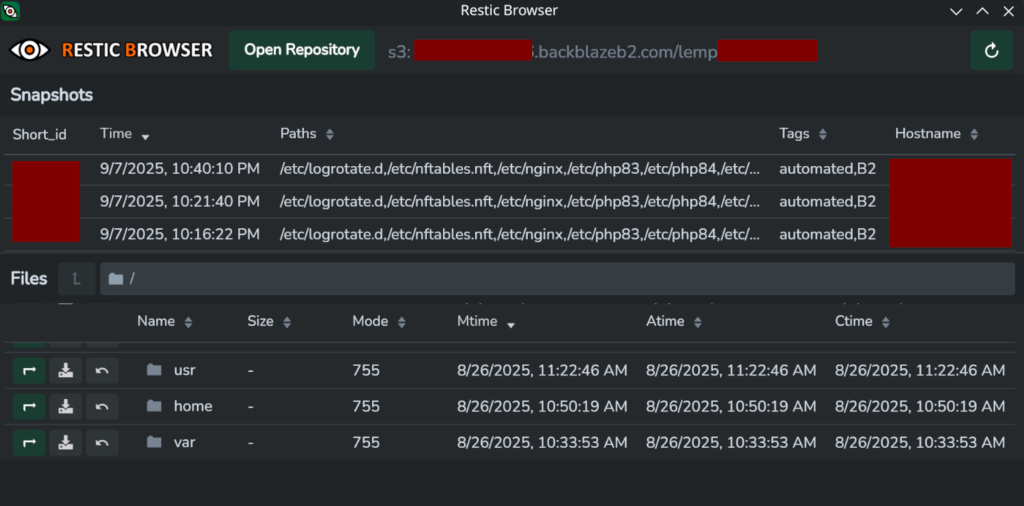
Task: Click the folder icon next to home
Action: tap(154, 406)
